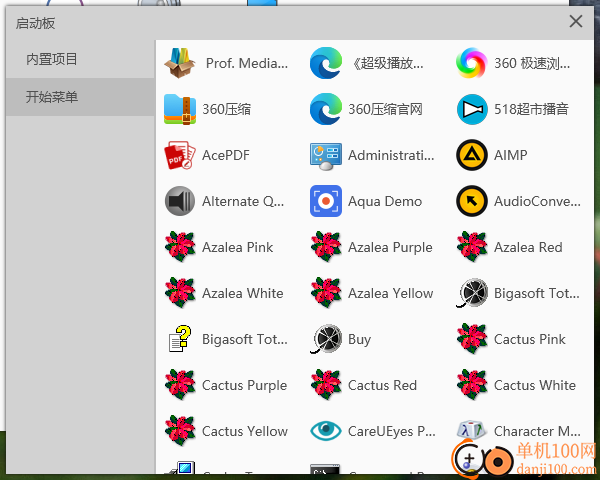Click the "Aqua Demo" label

point(385,201)
